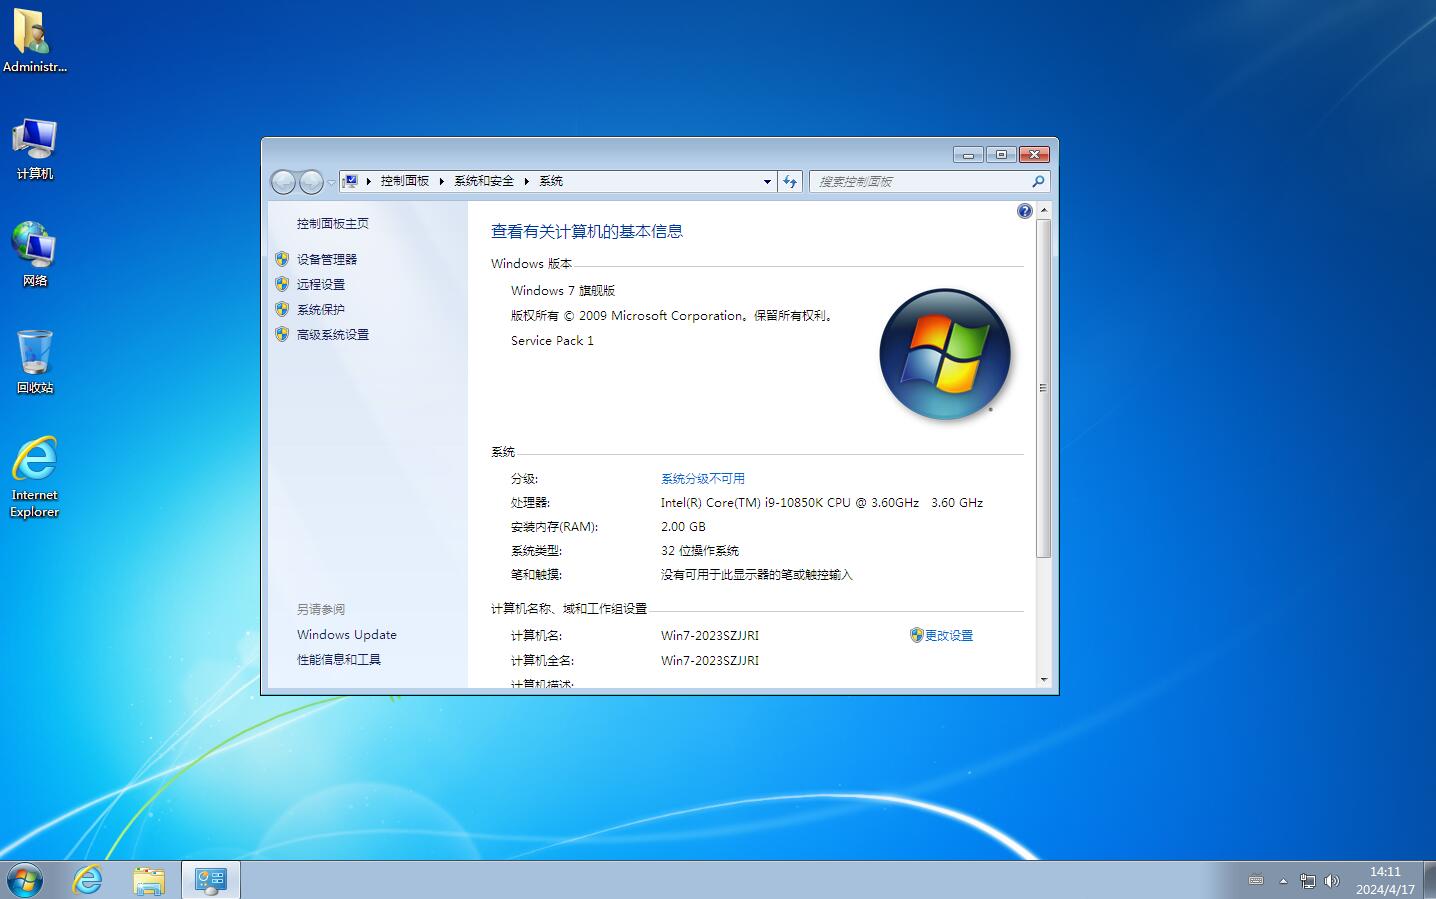Click the shield icon next to 系统保护
Screen dimensions: 1436x899
click(x=282, y=309)
